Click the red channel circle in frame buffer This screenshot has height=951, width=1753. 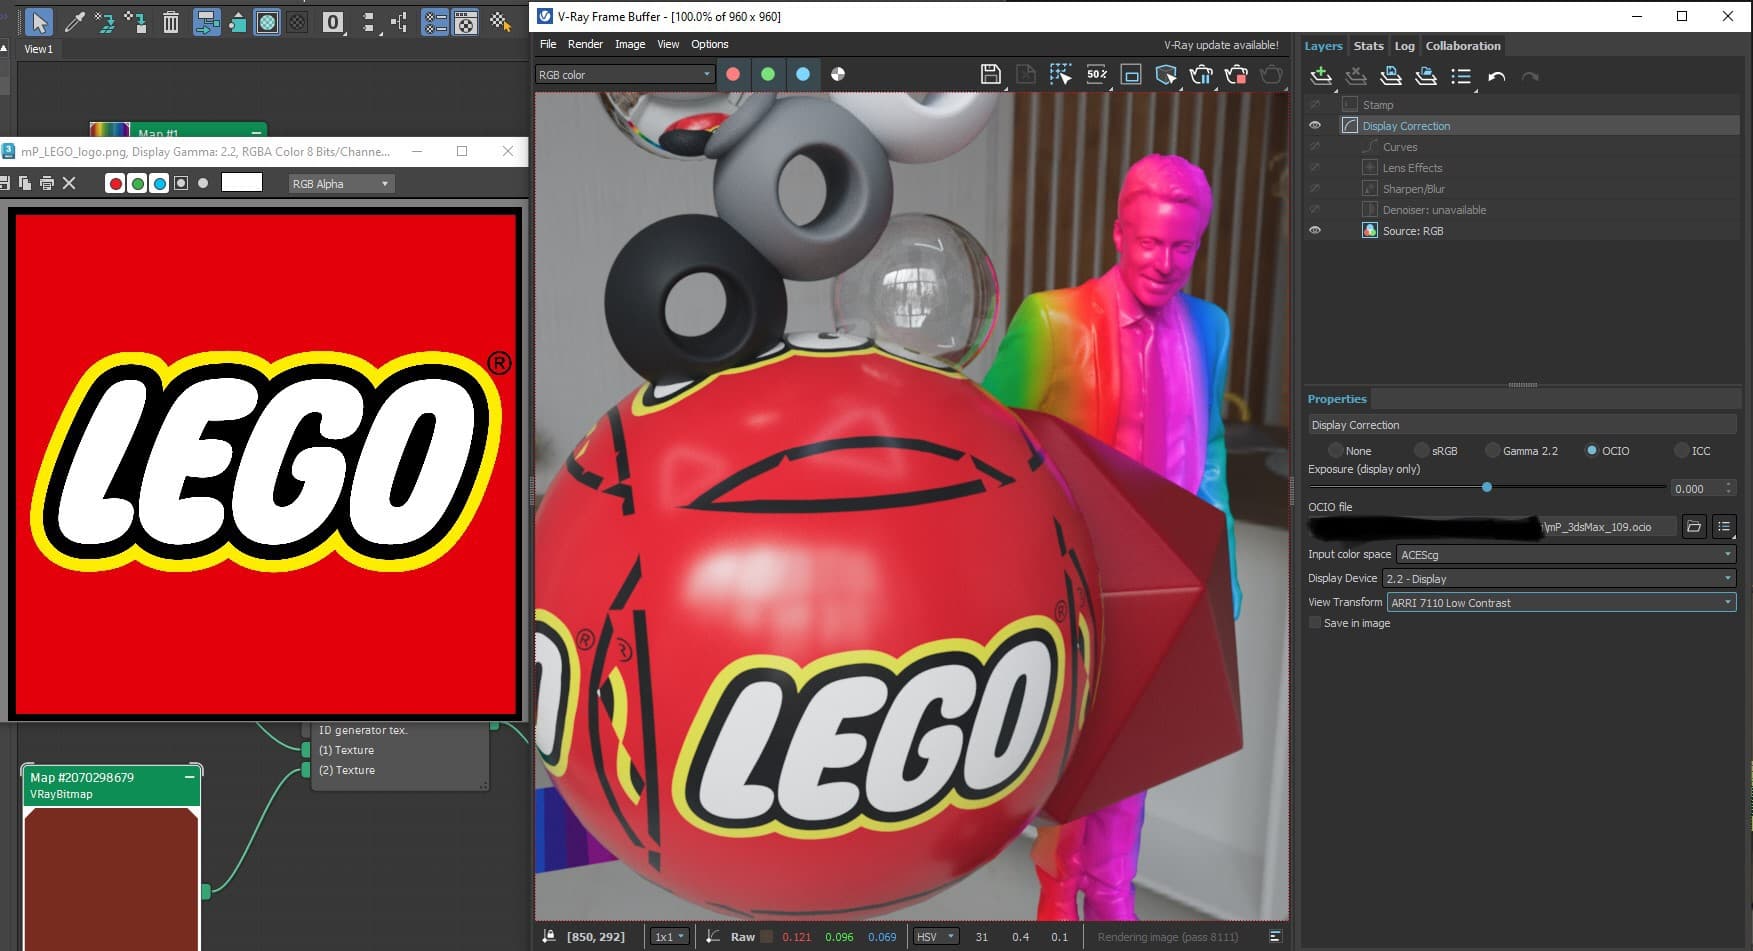(x=733, y=74)
